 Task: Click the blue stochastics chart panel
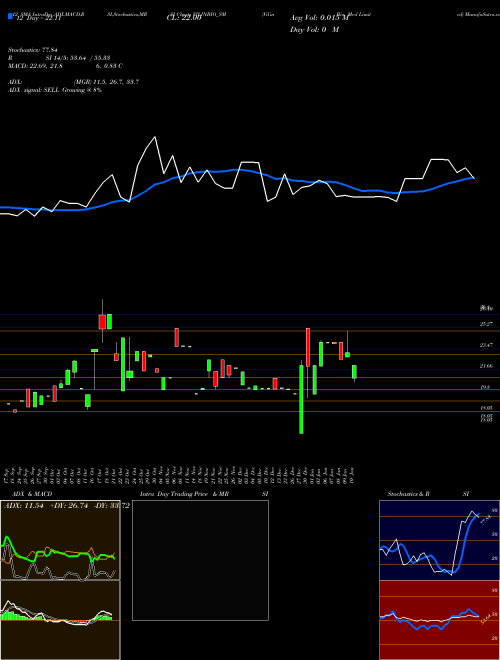(x=439, y=540)
